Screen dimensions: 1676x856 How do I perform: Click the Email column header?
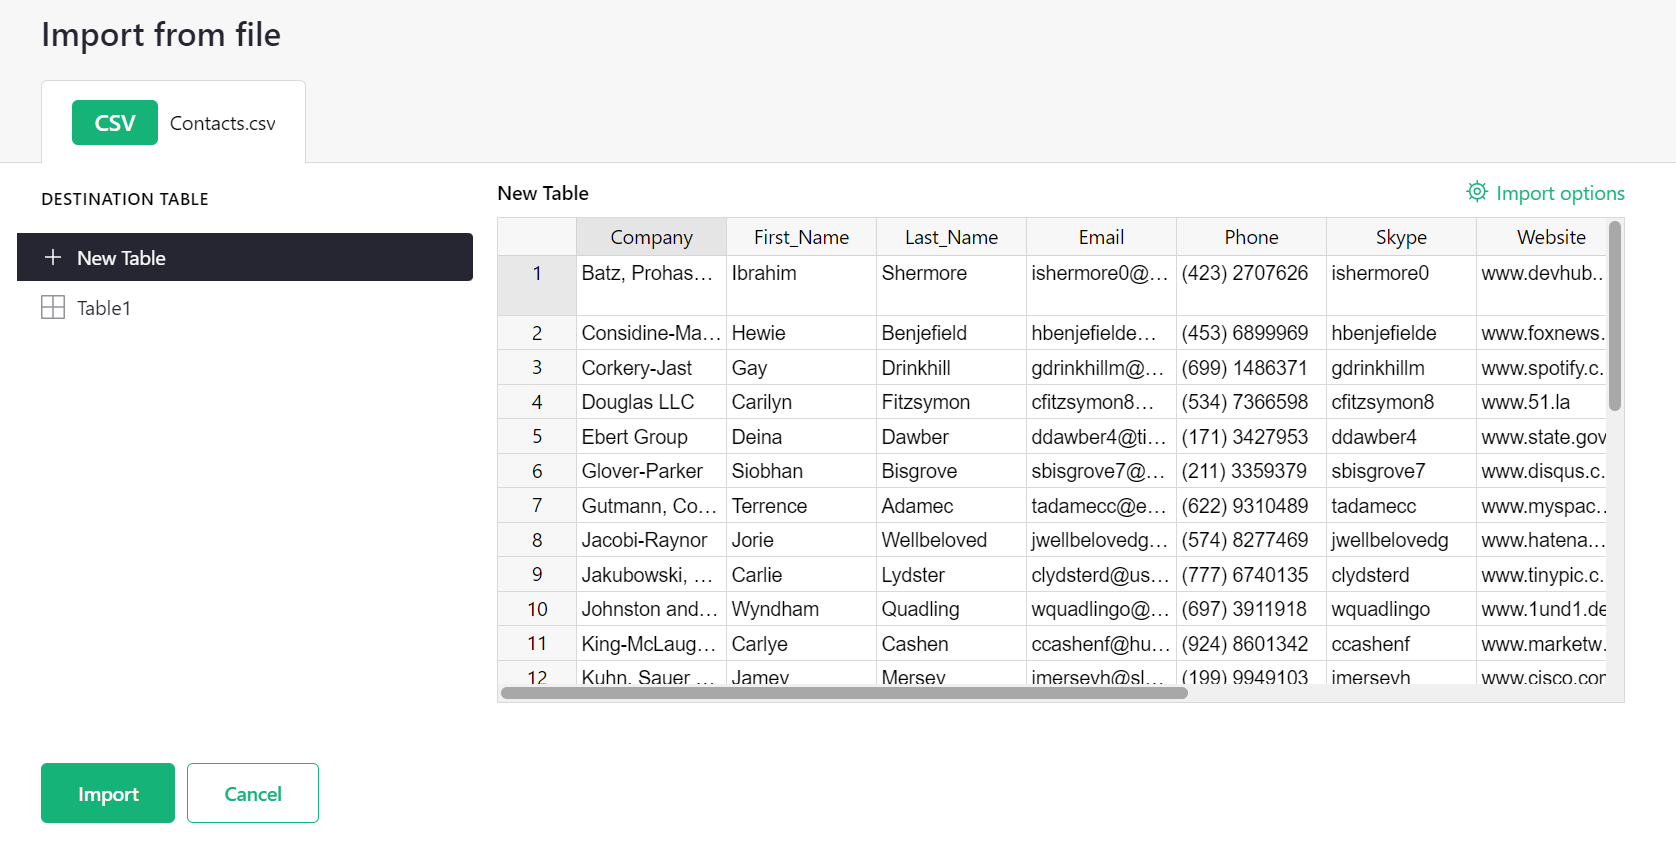click(1101, 237)
